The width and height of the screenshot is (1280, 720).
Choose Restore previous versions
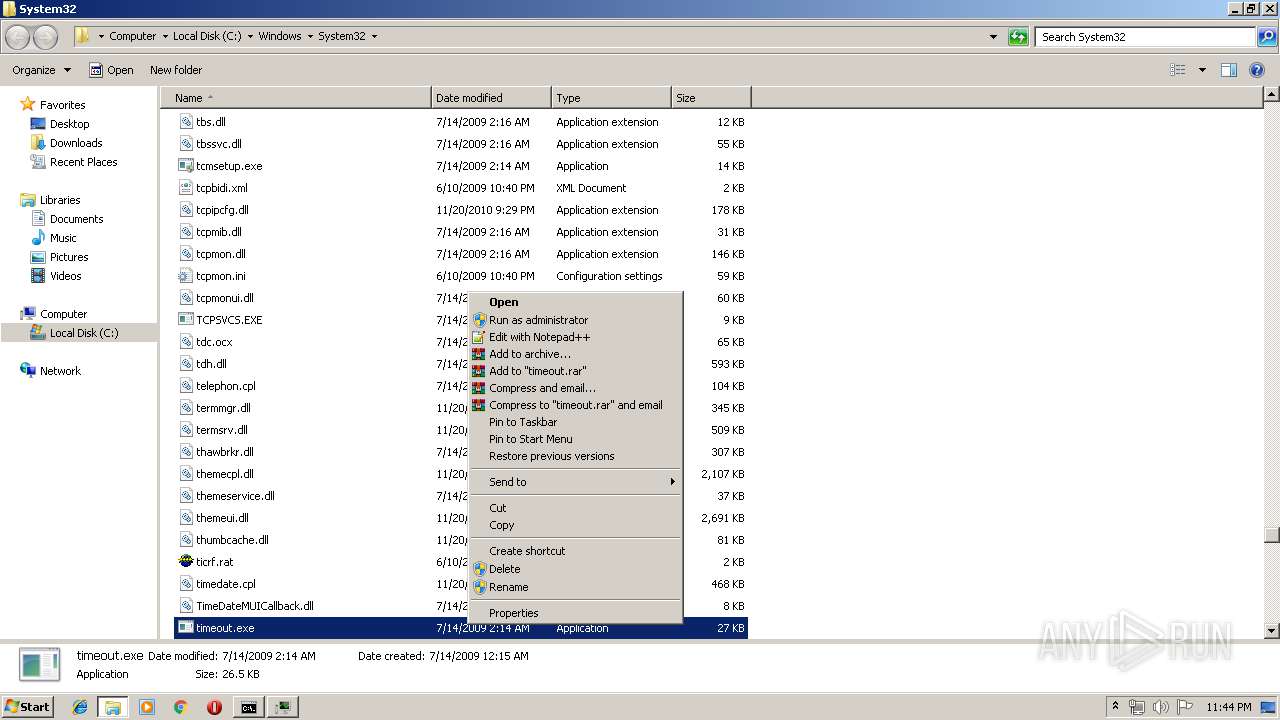[x=576, y=456]
